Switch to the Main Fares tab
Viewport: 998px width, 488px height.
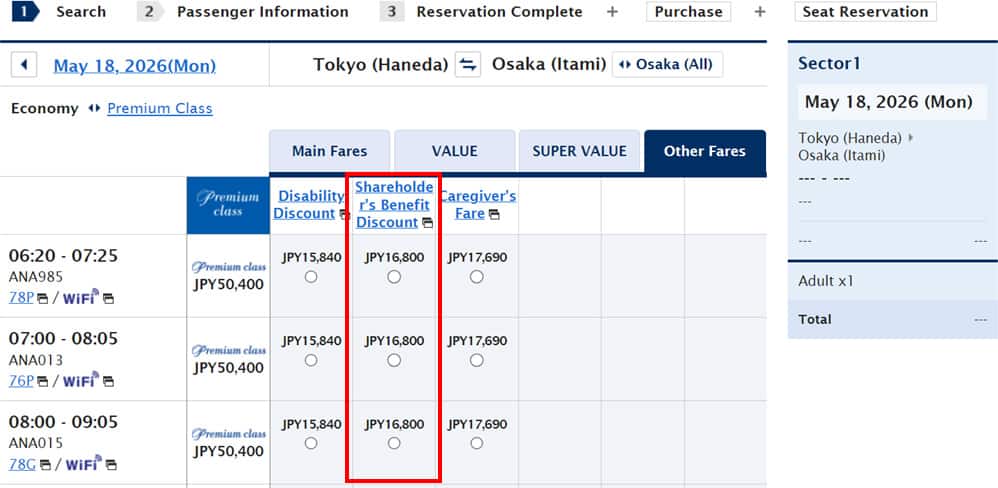pyautogui.click(x=329, y=152)
